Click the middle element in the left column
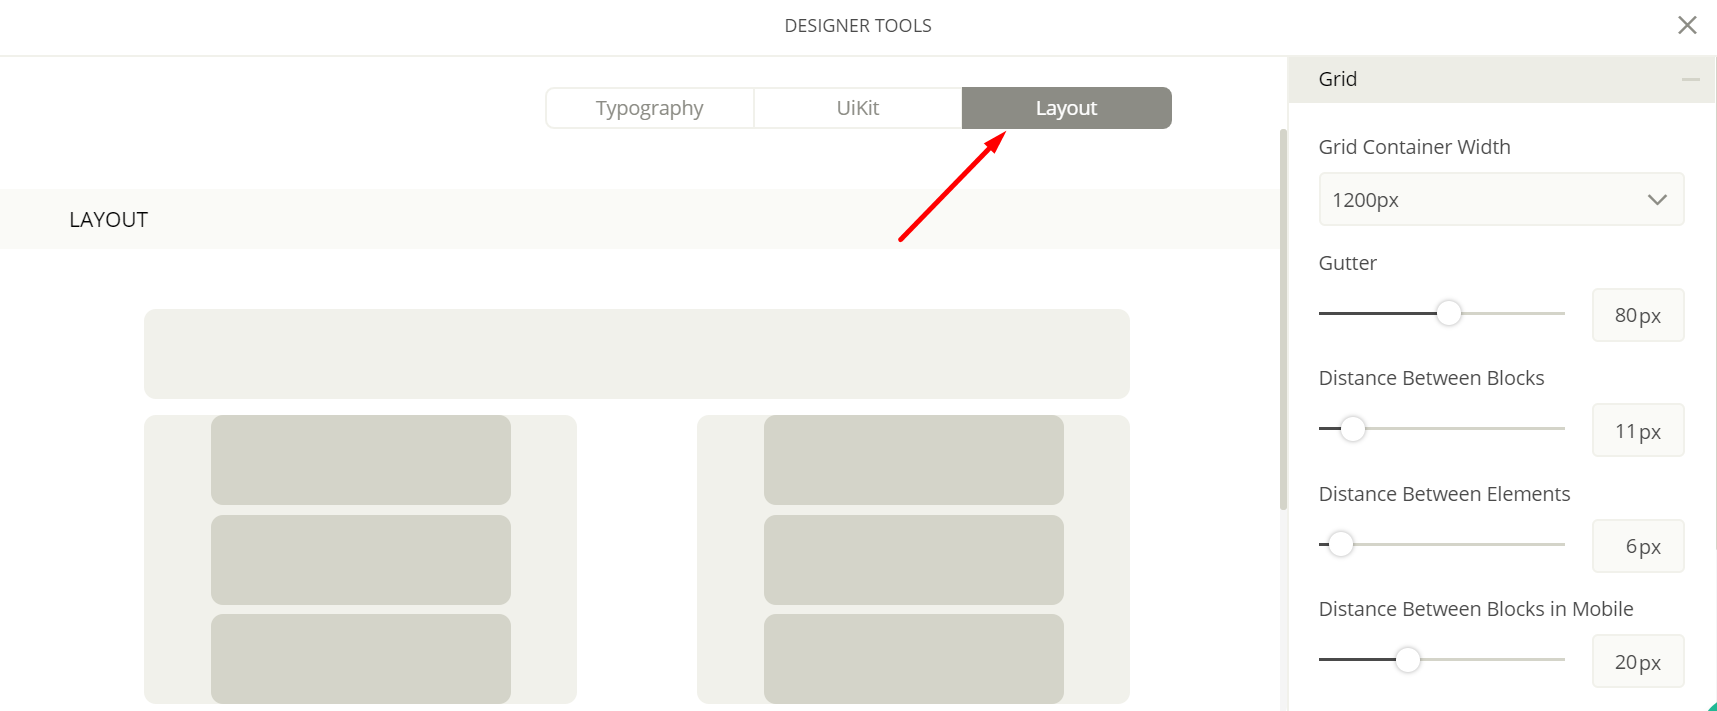Image resolution: width=1717 pixels, height=711 pixels. coord(360,559)
